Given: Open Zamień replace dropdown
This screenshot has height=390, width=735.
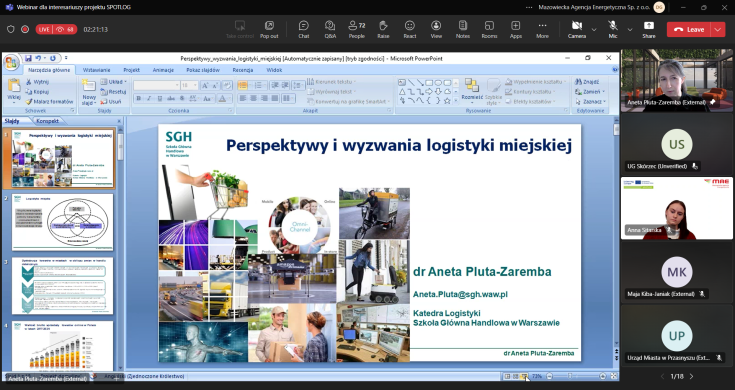Looking at the screenshot, I should click(590, 91).
